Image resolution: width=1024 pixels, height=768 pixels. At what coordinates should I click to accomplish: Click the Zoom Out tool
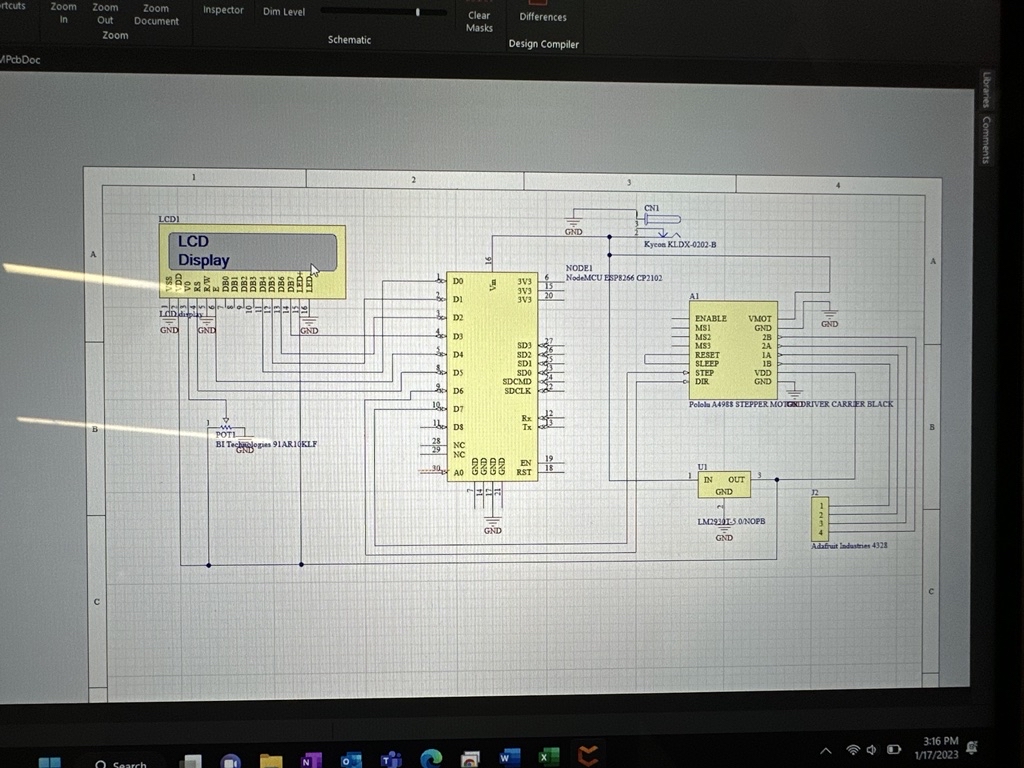click(105, 14)
